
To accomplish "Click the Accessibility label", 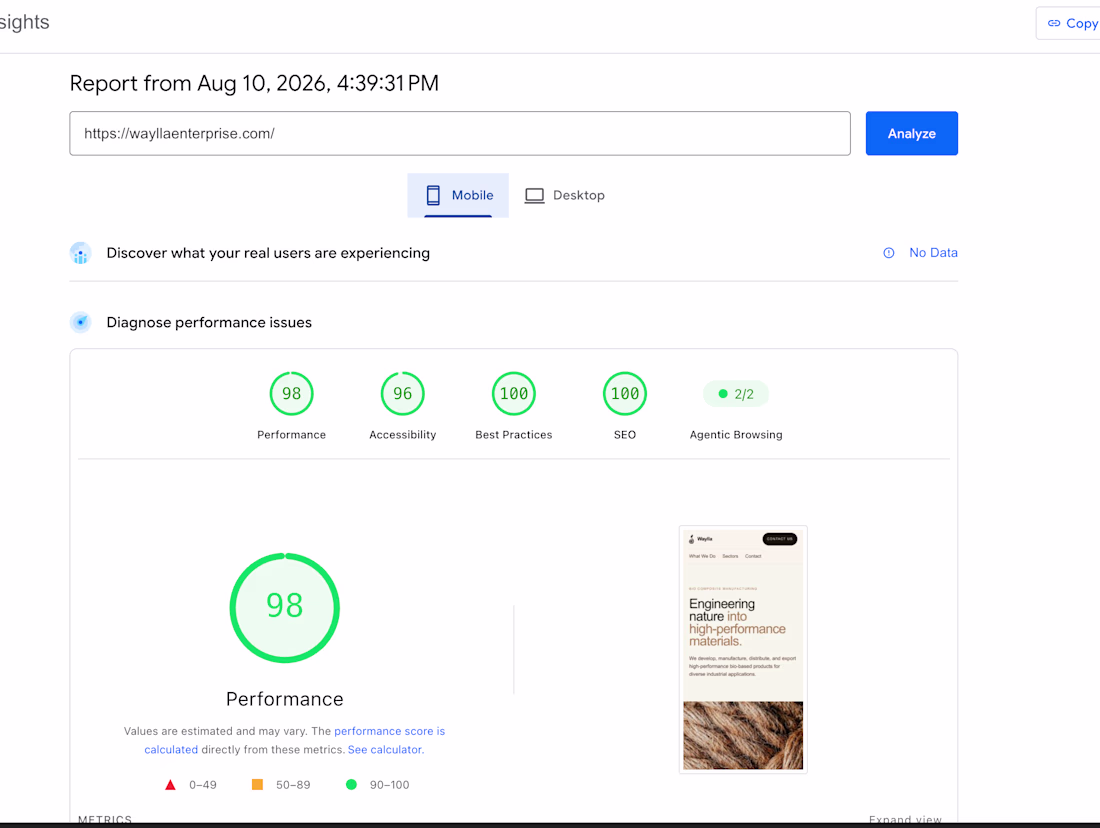I will pos(403,435).
